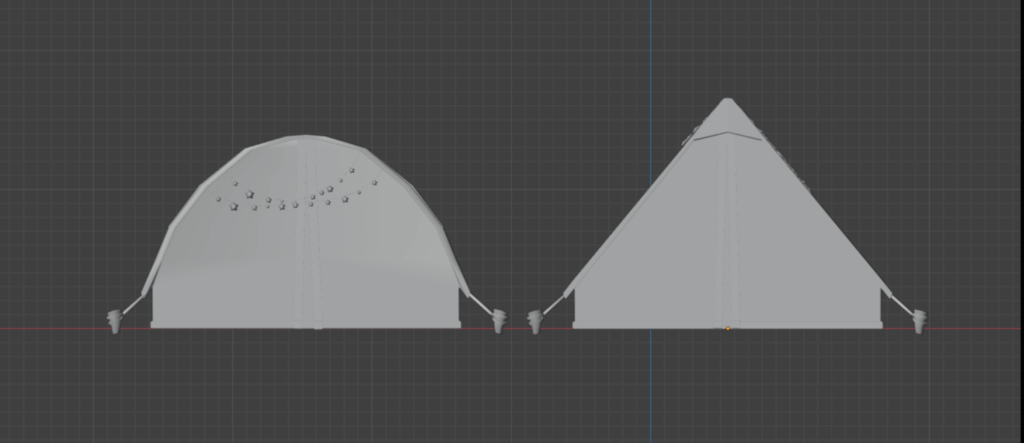This screenshot has height=443, width=1024.
Task: Click the right stake of the pyramid tent
Action: click(919, 320)
